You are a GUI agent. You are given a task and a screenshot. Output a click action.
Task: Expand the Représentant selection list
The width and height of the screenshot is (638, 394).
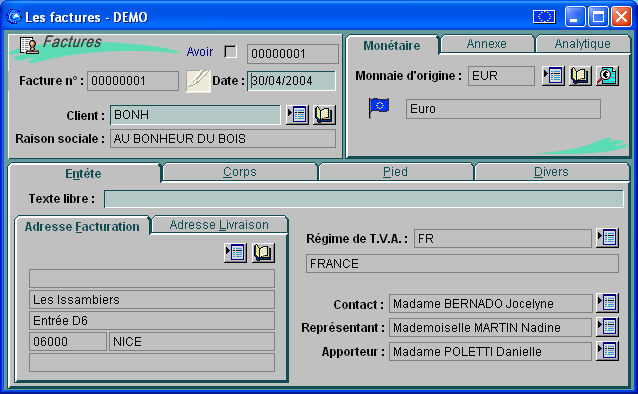click(607, 327)
